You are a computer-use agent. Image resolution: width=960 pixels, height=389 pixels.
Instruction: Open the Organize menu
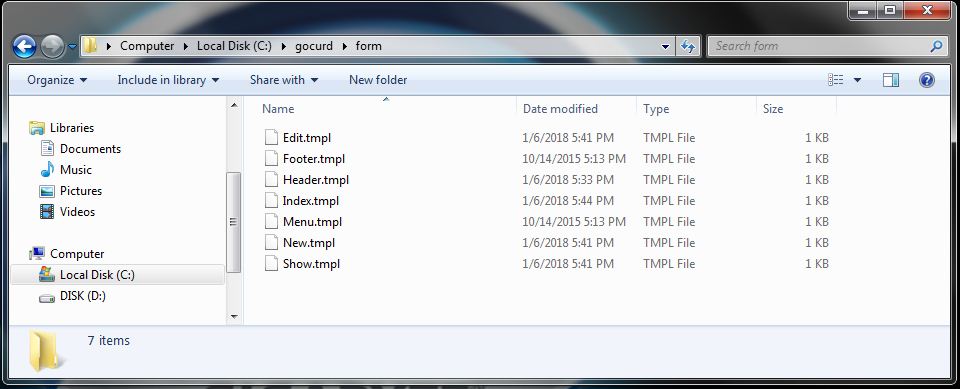58,80
